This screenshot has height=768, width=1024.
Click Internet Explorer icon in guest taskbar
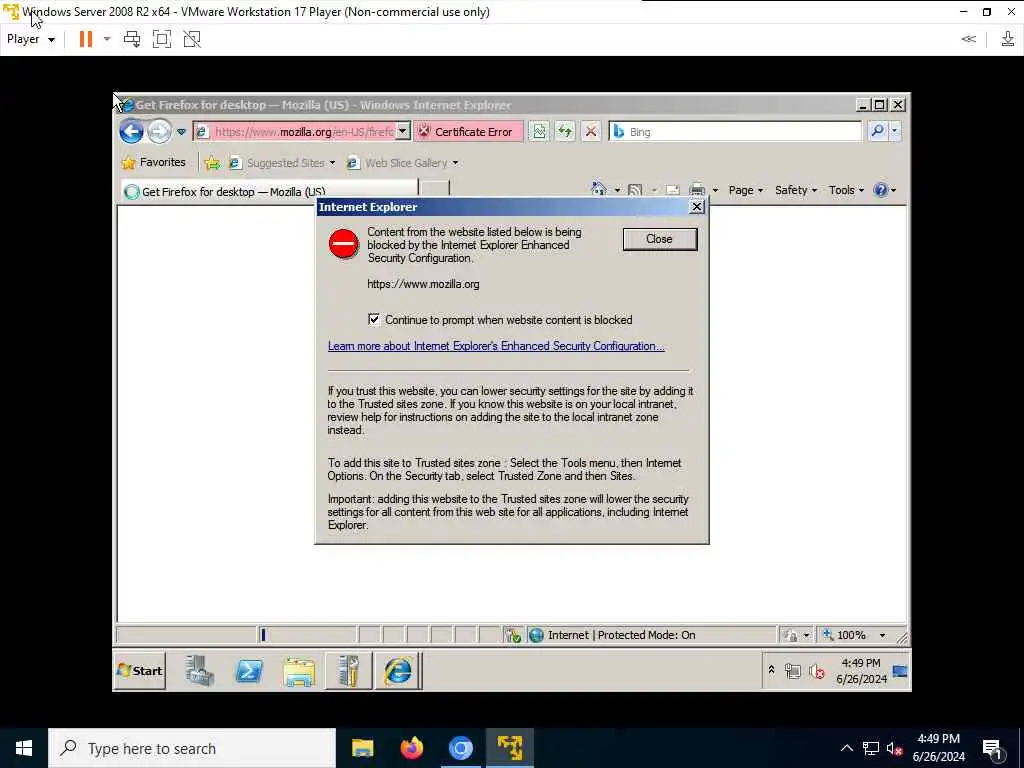pyautogui.click(x=398, y=671)
